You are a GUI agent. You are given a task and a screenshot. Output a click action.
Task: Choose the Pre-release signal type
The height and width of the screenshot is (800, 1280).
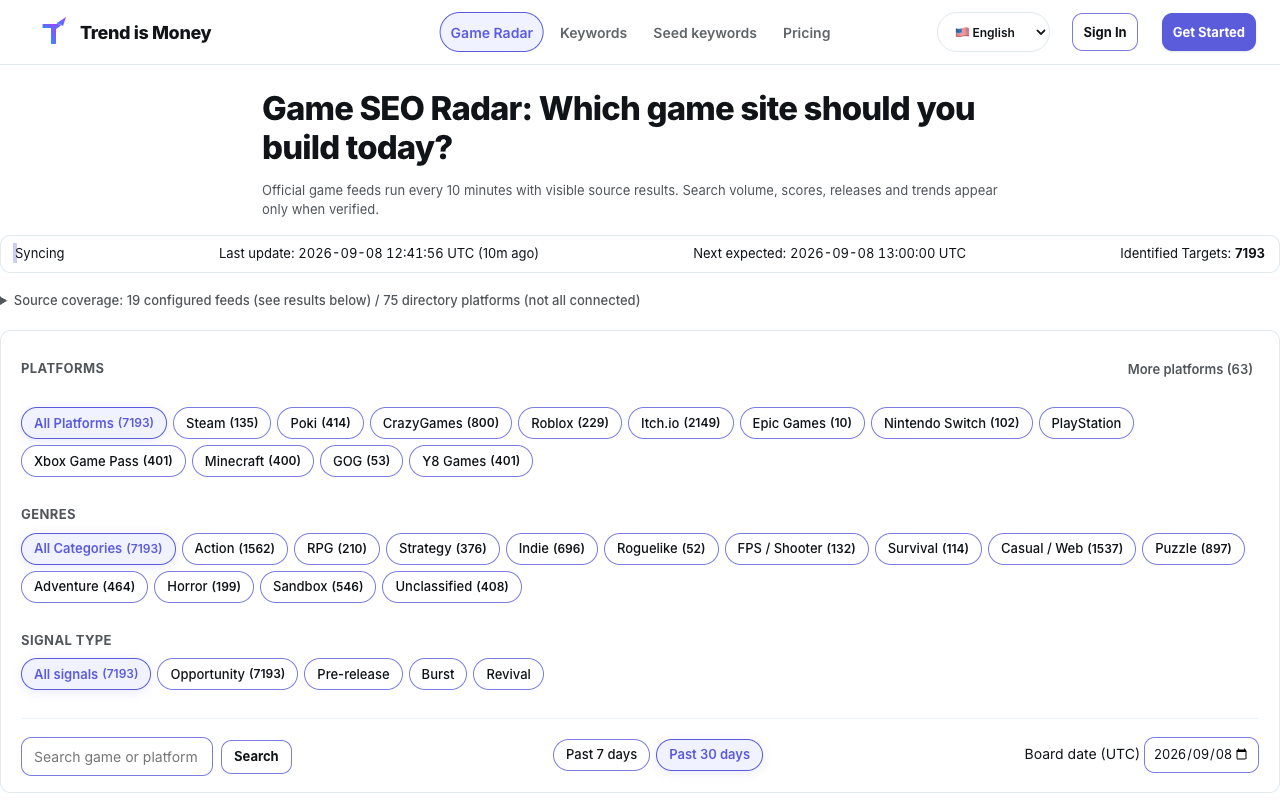tap(353, 674)
